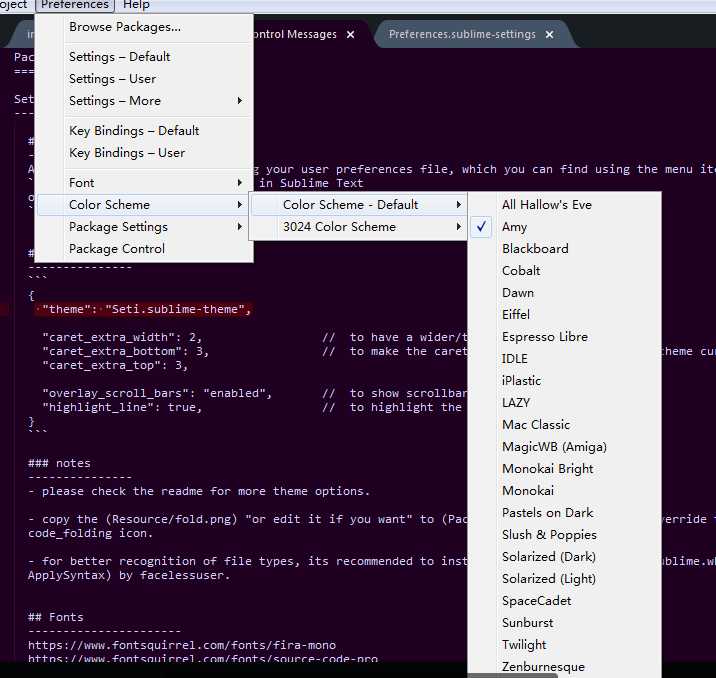This screenshot has width=716, height=678.
Task: Open Key Bindings – User
Action: pos(144,152)
